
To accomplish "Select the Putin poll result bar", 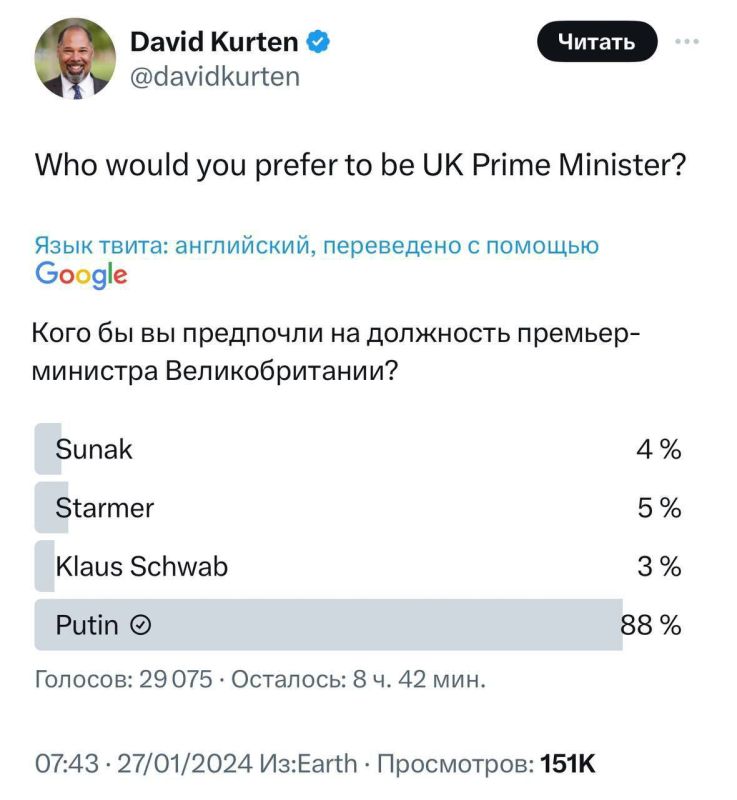I will 328,626.
